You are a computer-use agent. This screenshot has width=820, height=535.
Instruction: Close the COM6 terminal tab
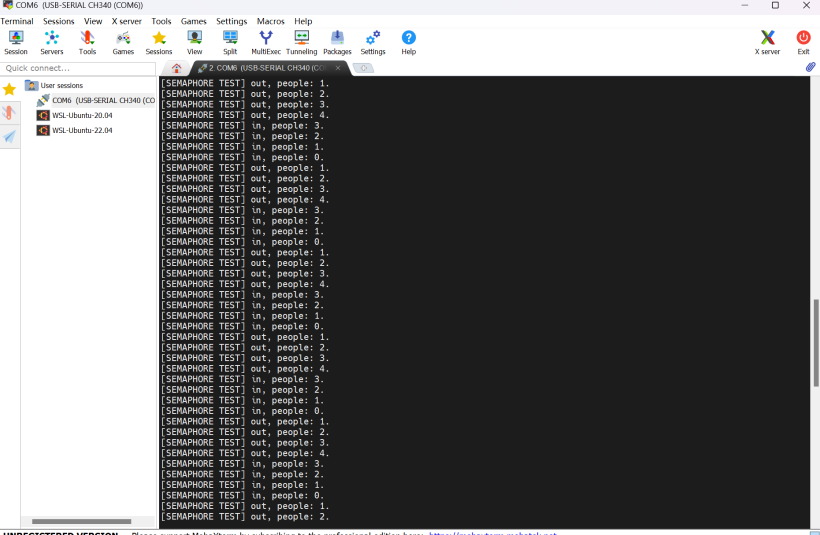(x=338, y=68)
